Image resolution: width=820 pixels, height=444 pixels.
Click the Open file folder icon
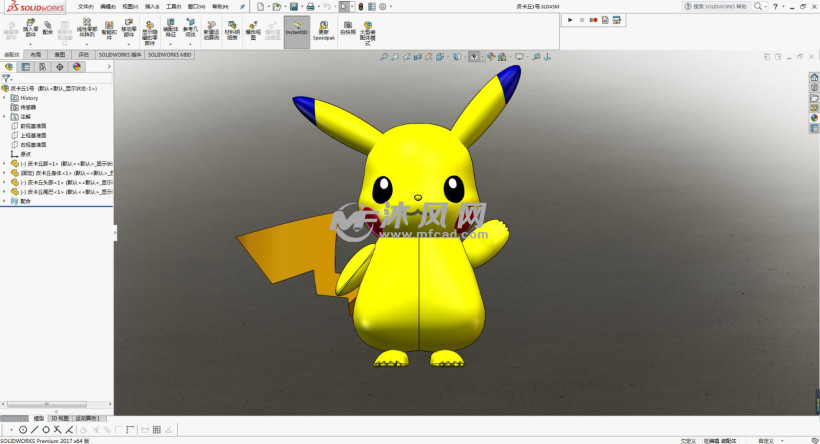click(277, 7)
